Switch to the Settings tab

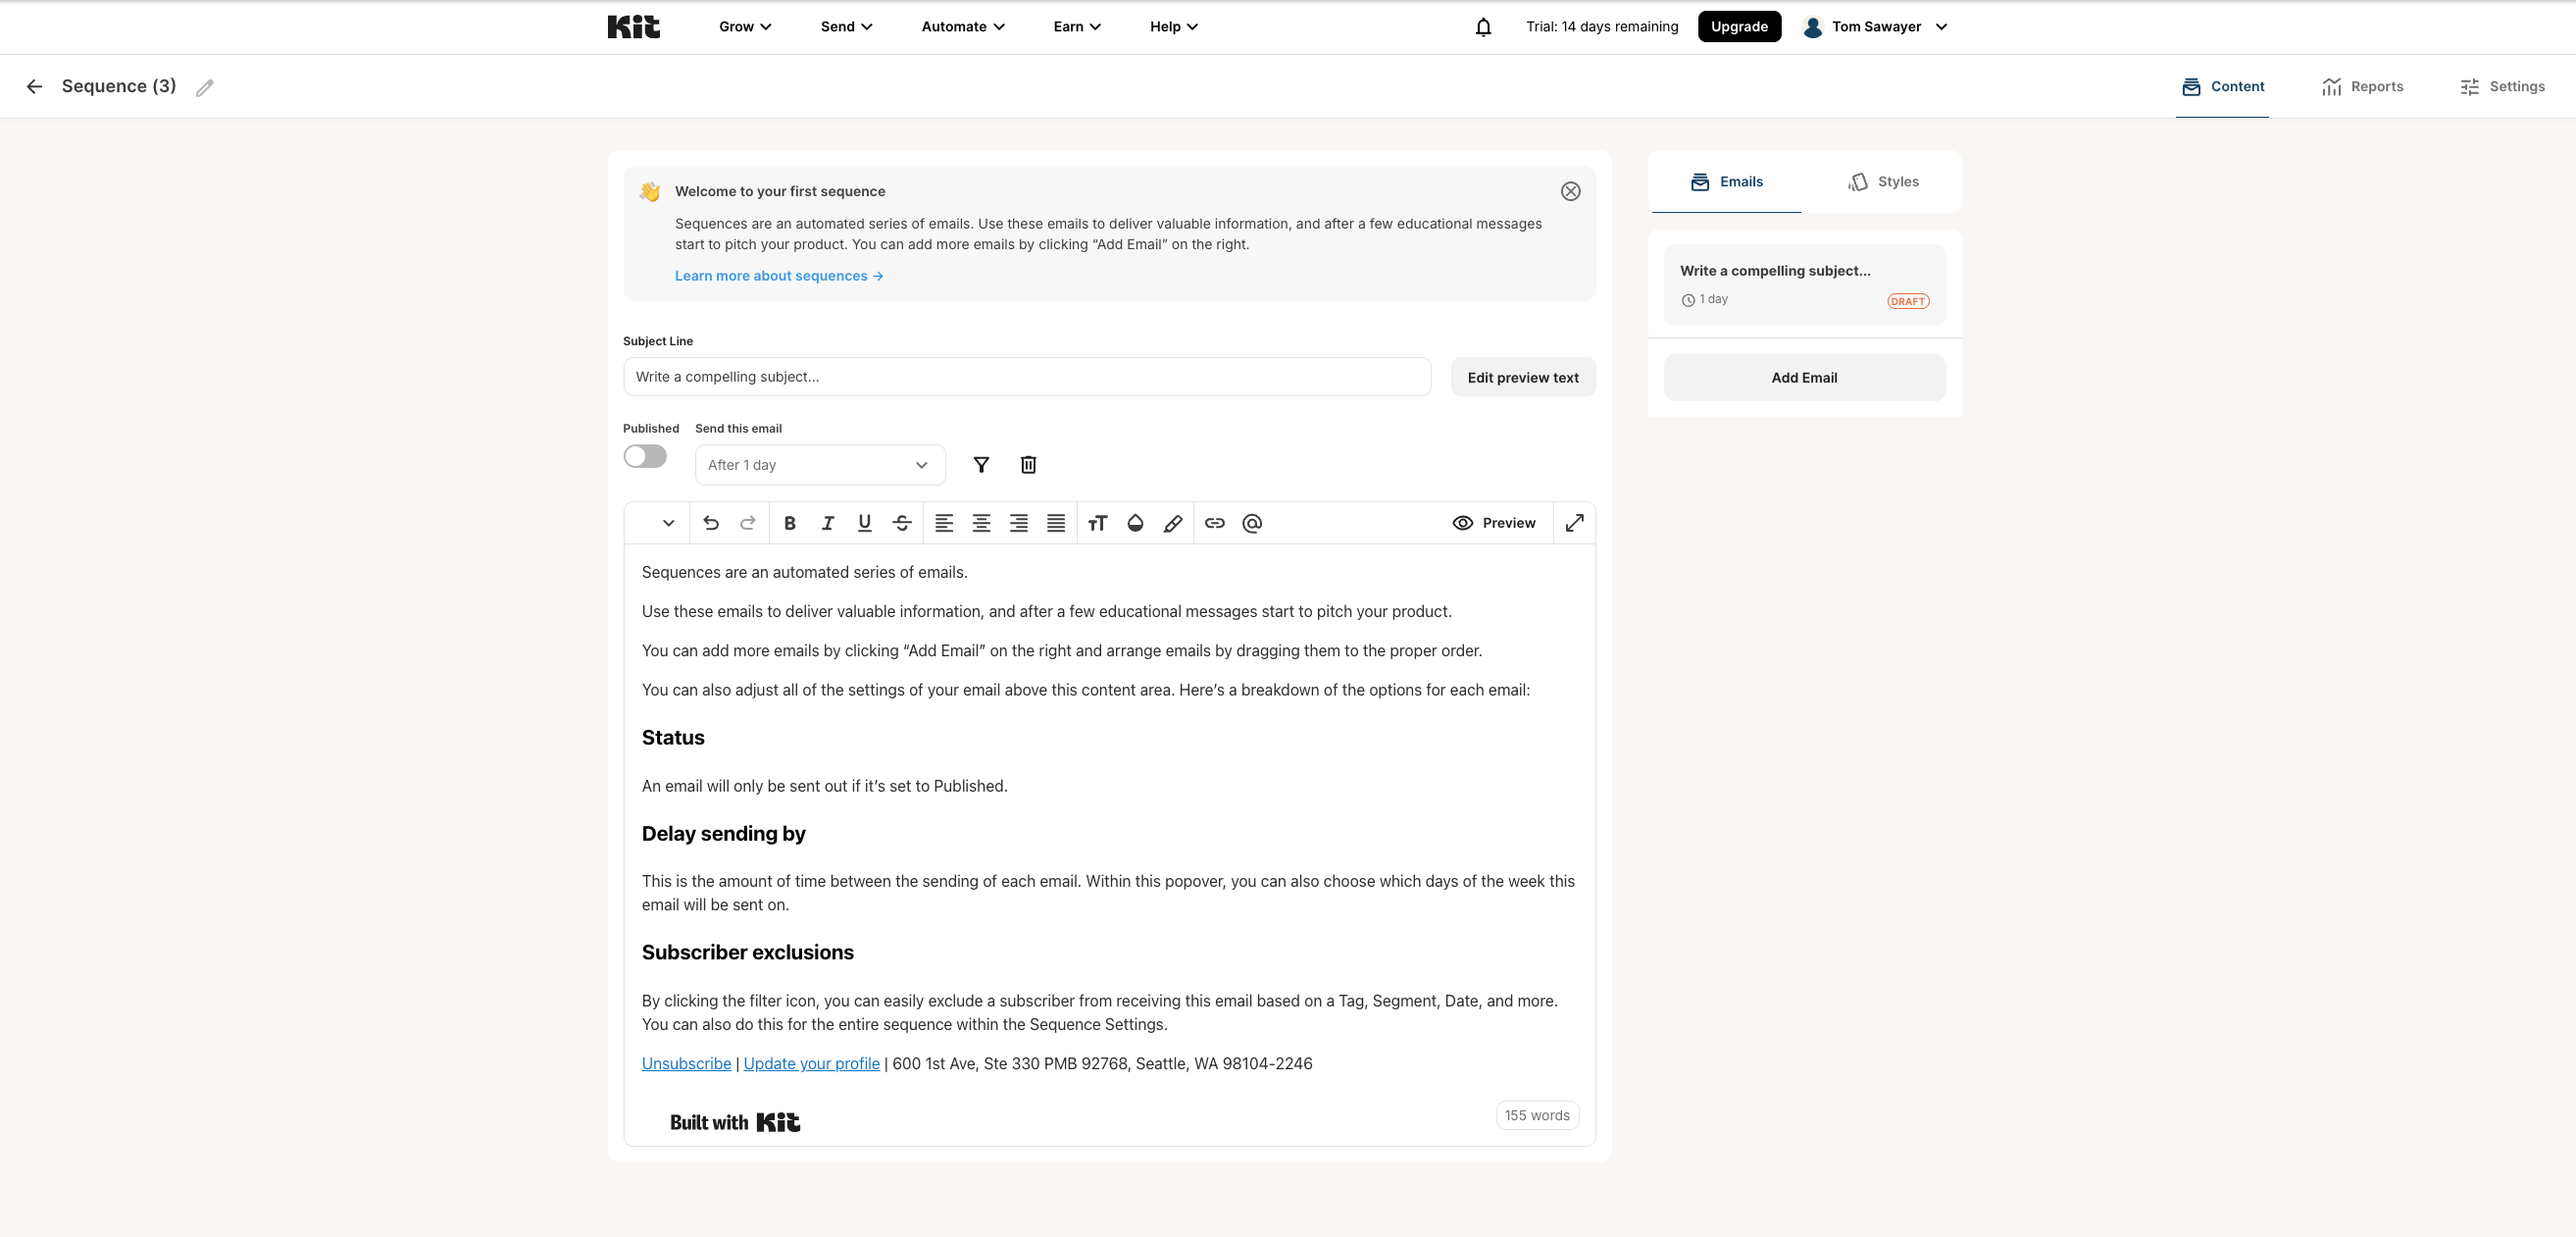tap(2502, 87)
